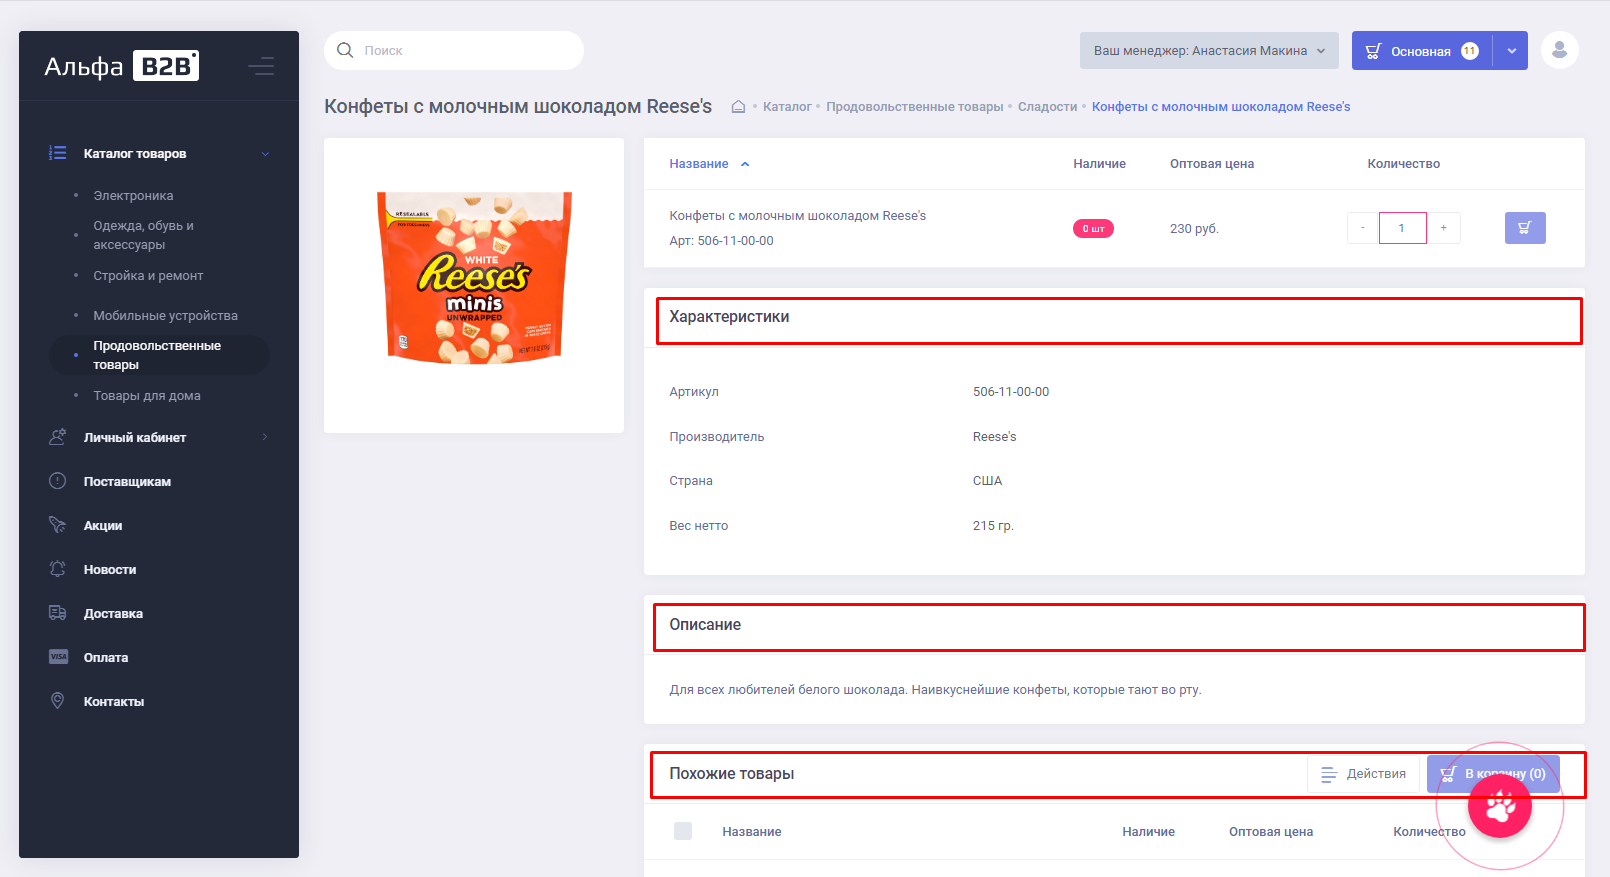The height and width of the screenshot is (877, 1610).
Task: Click the Каталог товаров list icon
Action: 58,153
